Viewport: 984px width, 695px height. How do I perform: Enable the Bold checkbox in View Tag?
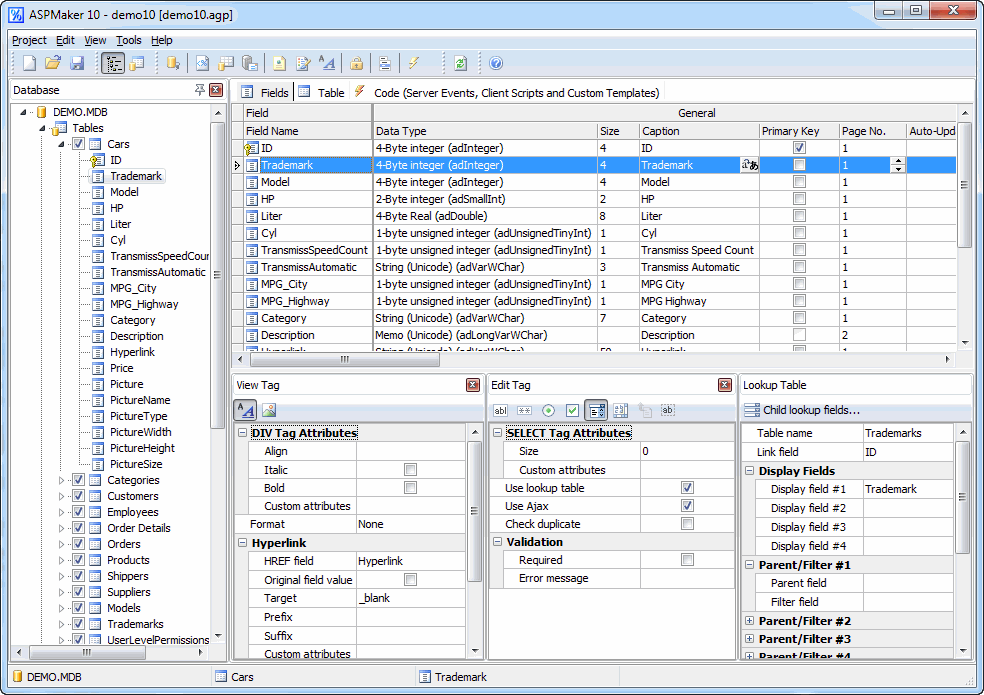[x=410, y=488]
